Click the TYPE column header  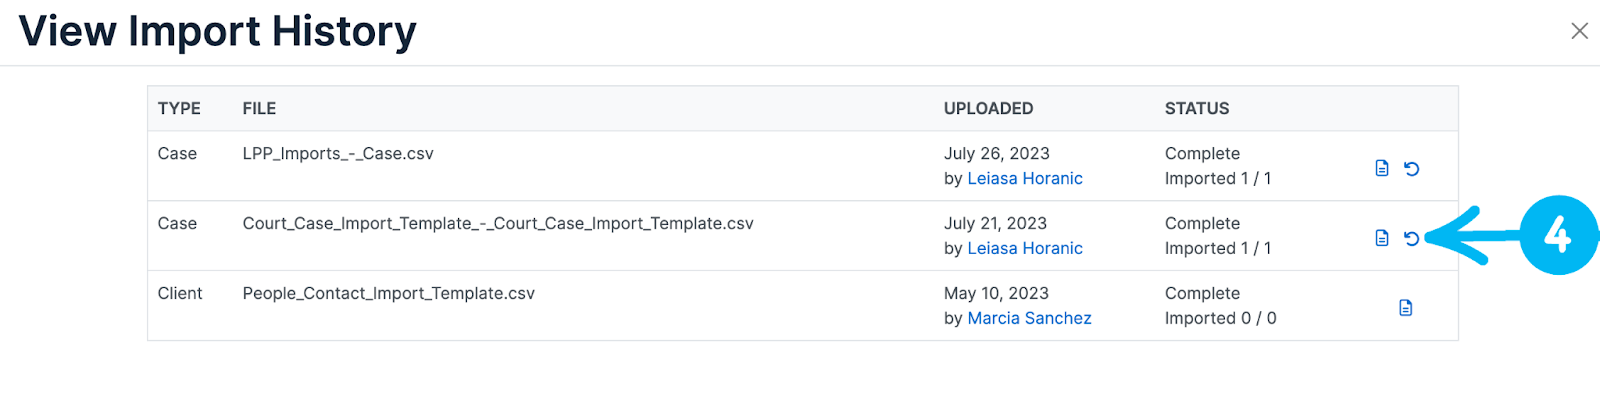179,109
